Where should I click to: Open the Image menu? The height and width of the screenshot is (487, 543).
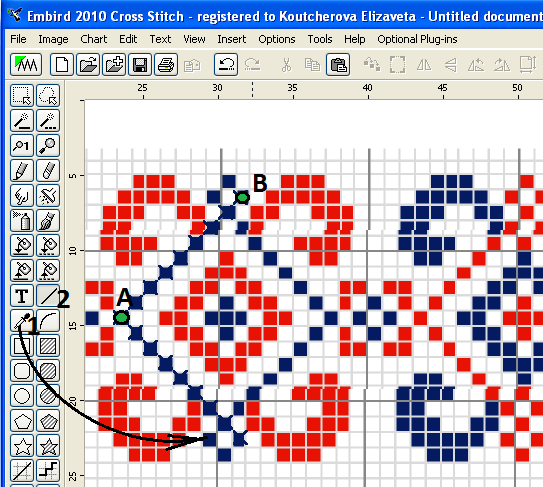point(53,39)
